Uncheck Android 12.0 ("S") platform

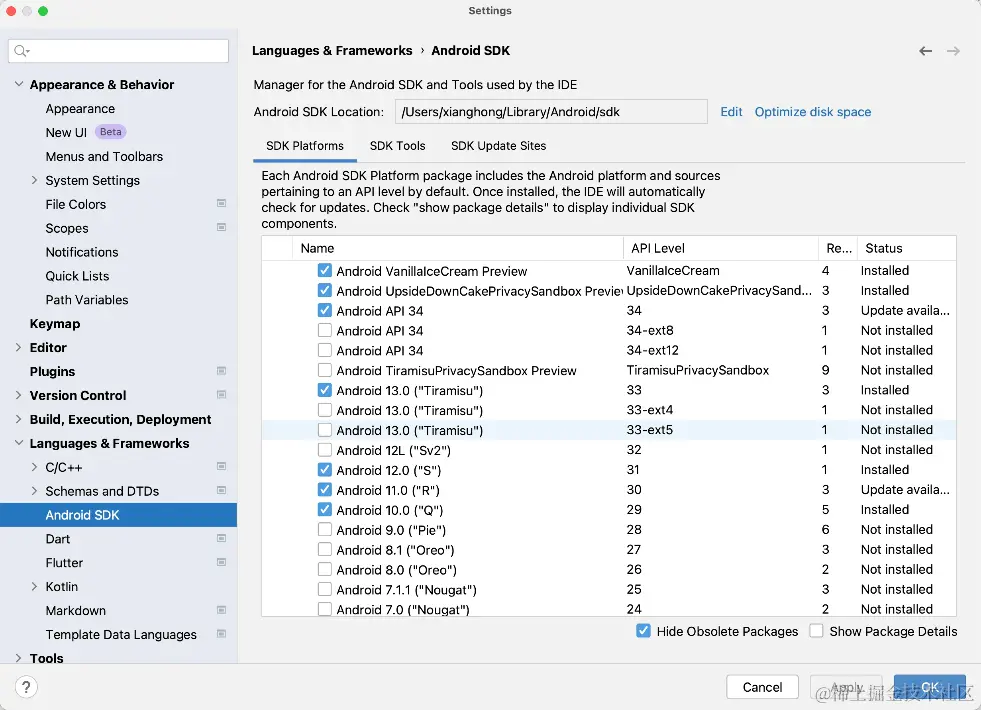click(x=325, y=470)
